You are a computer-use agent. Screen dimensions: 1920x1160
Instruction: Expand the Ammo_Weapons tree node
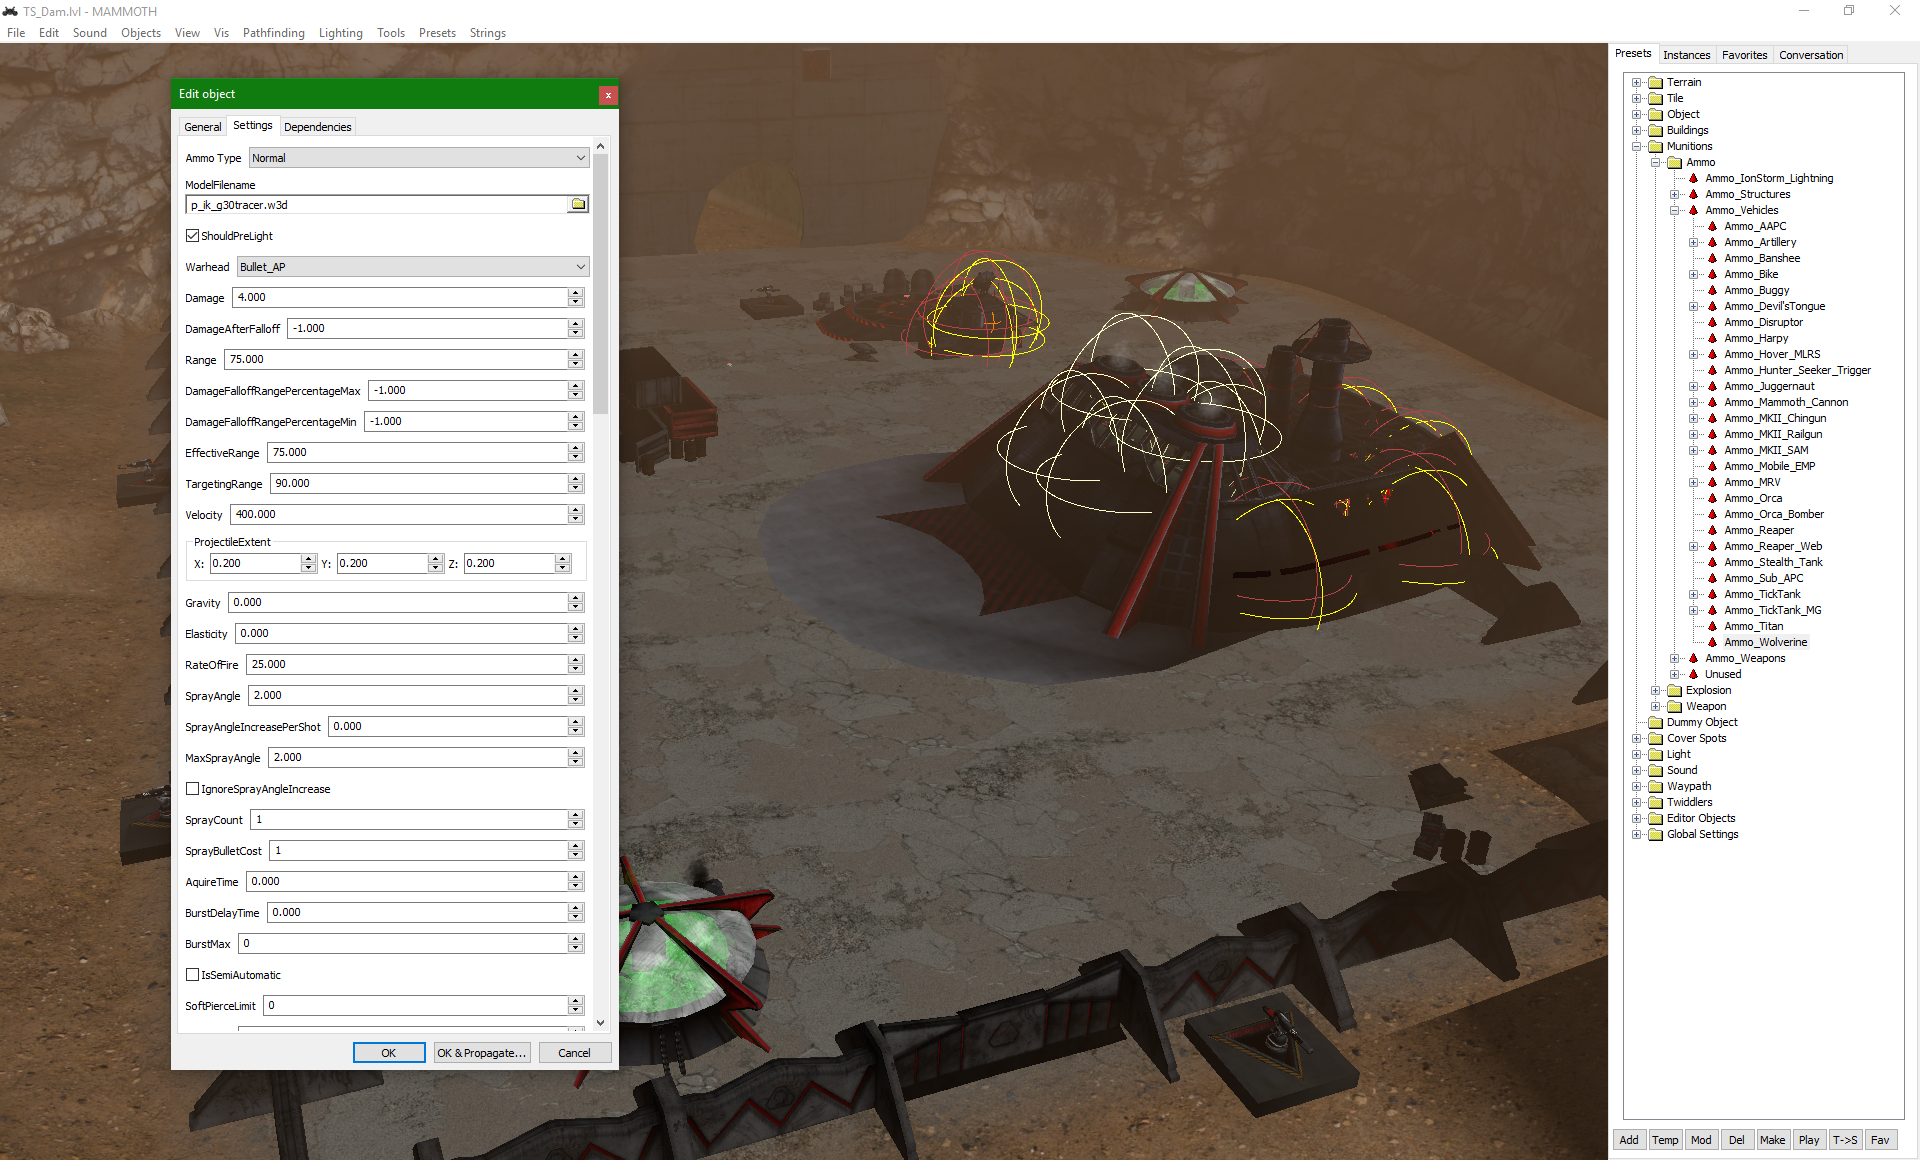tap(1674, 658)
